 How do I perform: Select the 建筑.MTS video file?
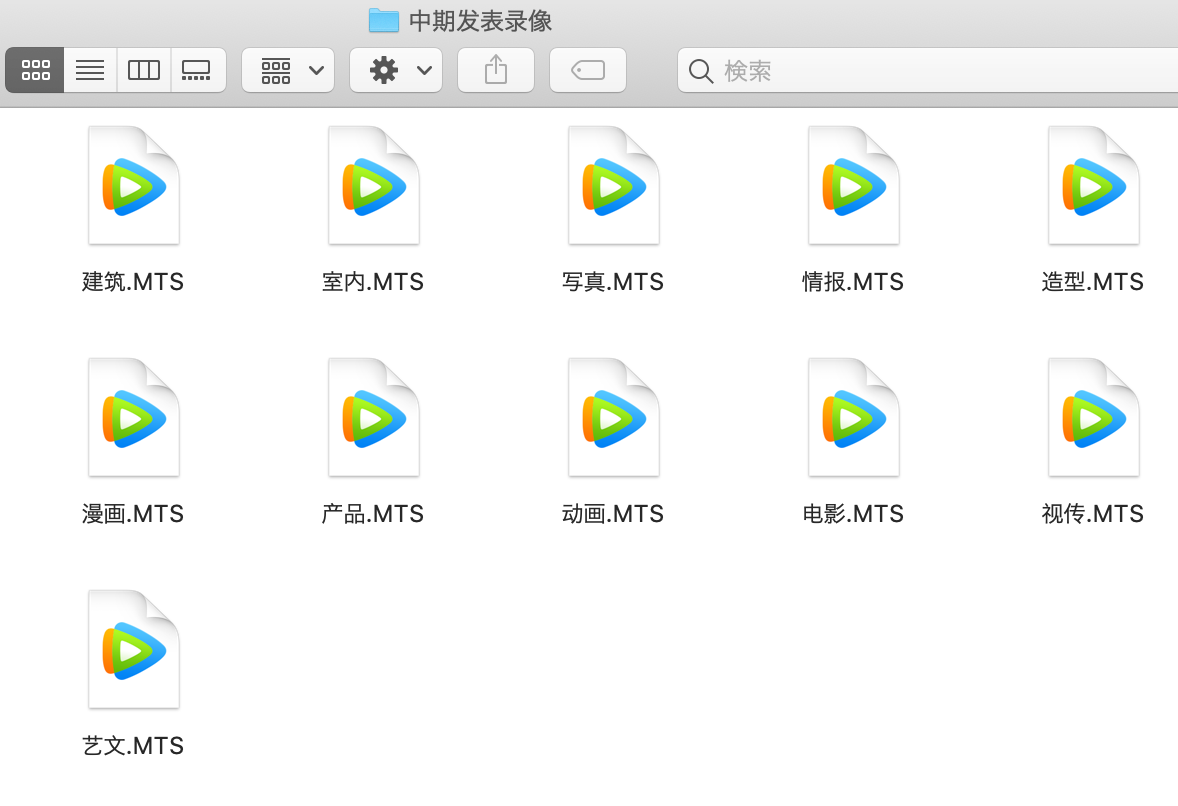(134, 186)
